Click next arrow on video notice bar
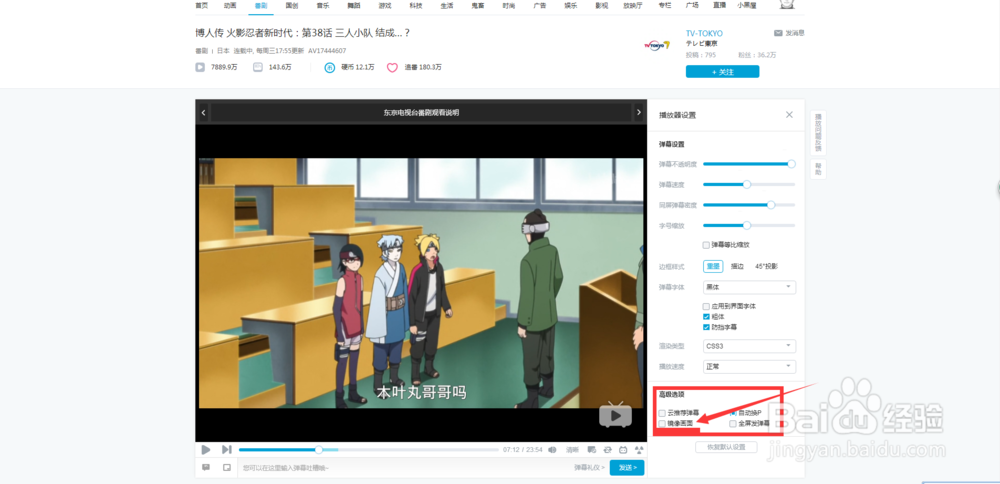The height and width of the screenshot is (484, 1000). [638, 113]
